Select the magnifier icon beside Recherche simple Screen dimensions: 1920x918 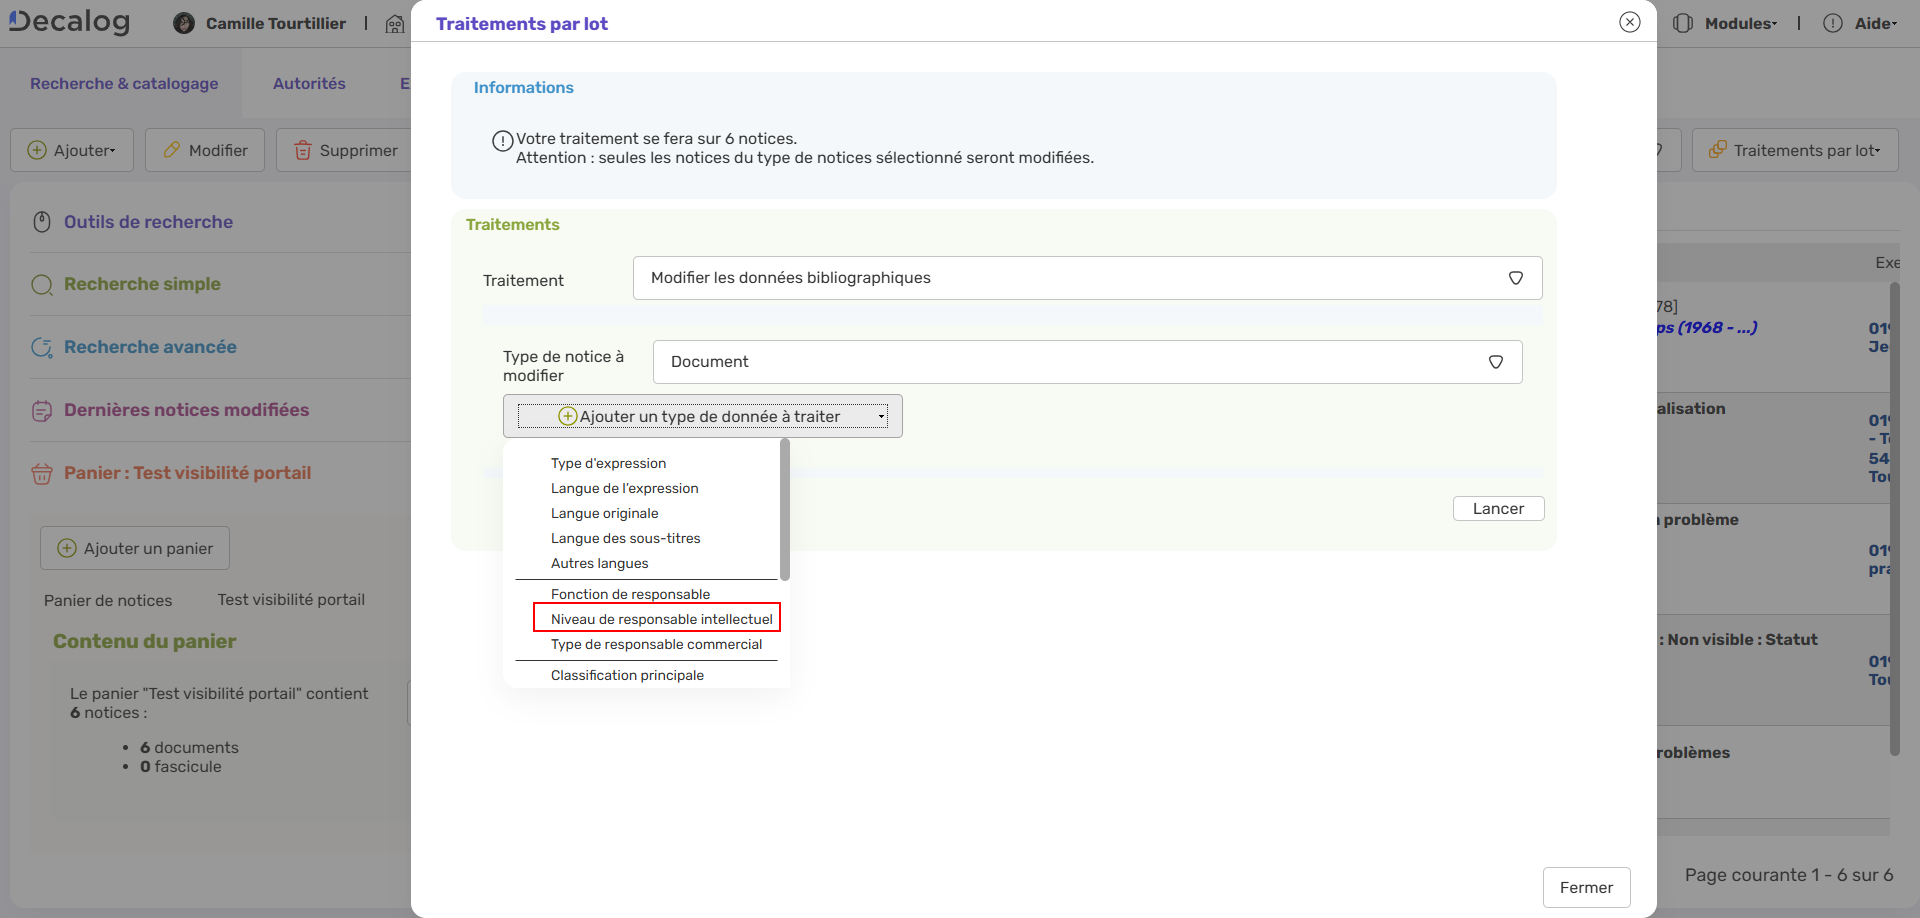(42, 285)
